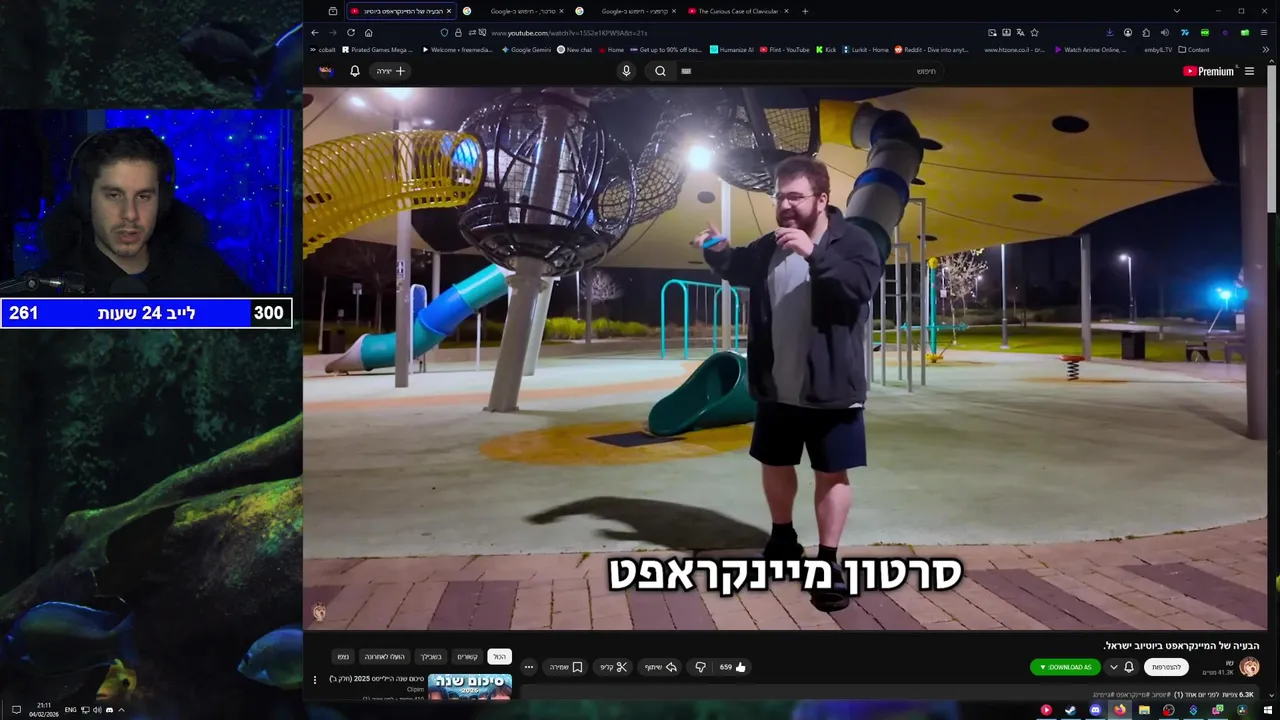The width and height of the screenshot is (1280, 720).
Task: Select the 'בשבילך' filter chip
Action: coord(431,657)
